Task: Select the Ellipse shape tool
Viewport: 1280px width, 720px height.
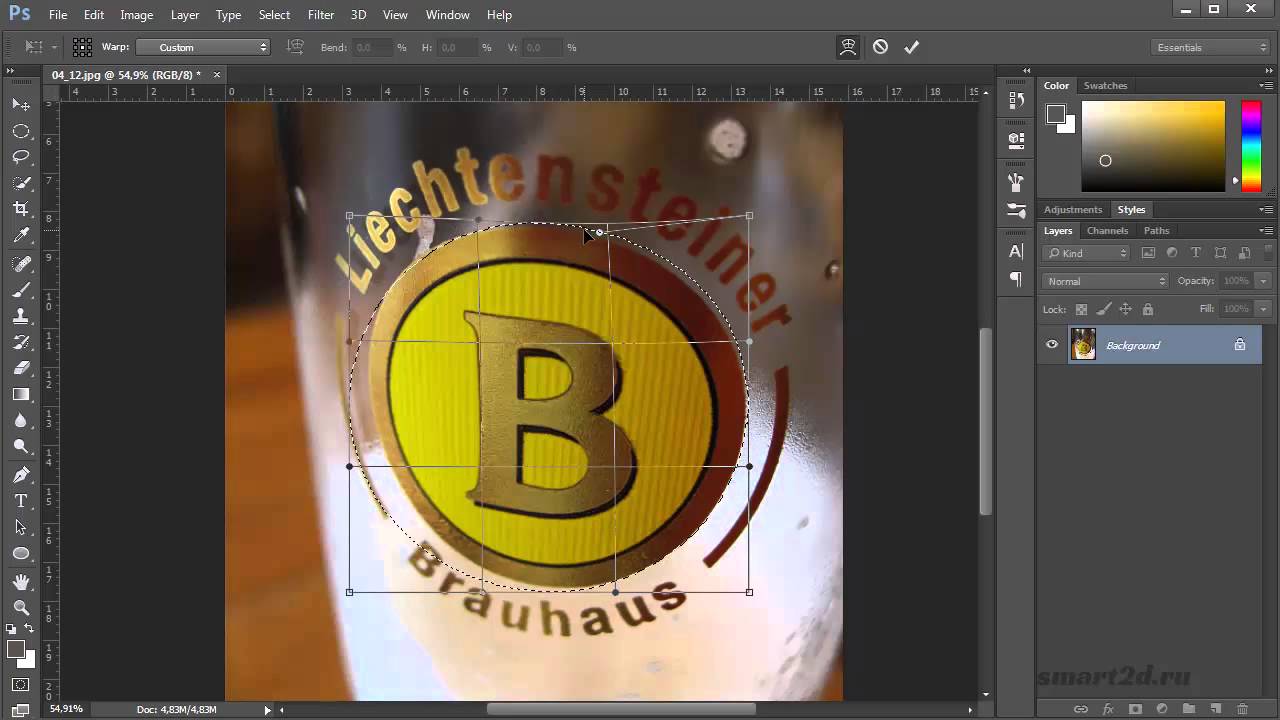Action: tap(21, 553)
